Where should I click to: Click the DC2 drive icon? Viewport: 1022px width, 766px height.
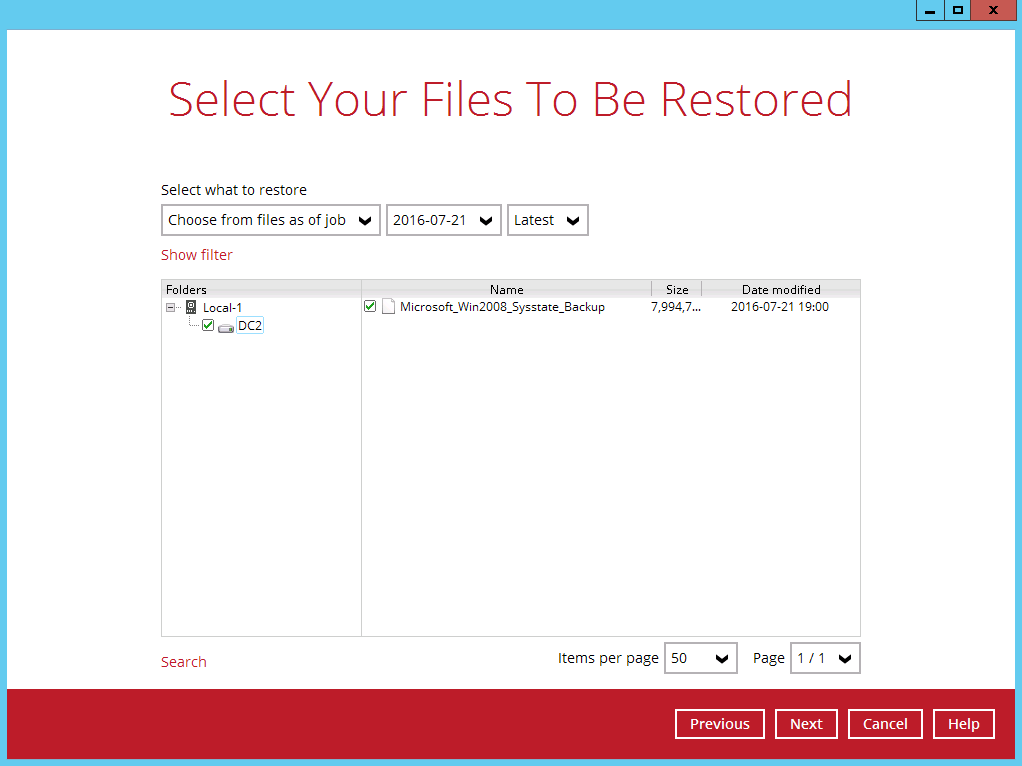pyautogui.click(x=226, y=326)
